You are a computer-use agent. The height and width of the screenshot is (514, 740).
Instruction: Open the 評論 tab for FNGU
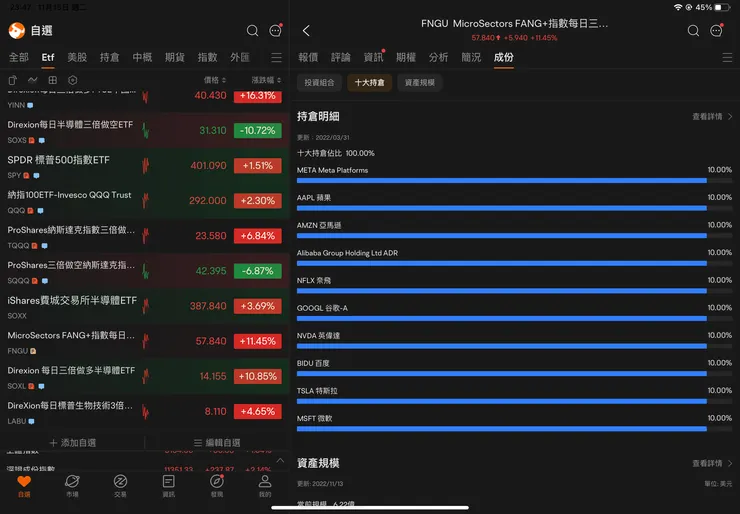click(341, 58)
